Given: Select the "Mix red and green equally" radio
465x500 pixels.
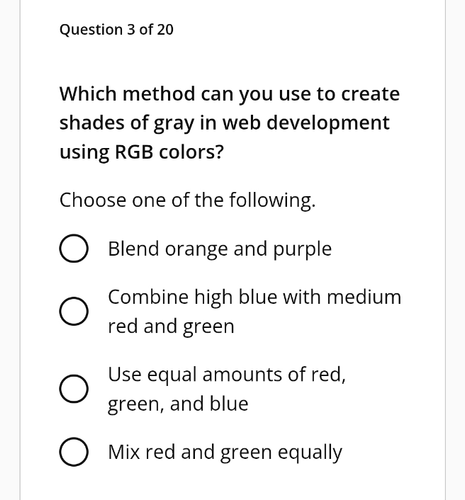Looking at the screenshot, I should [x=74, y=452].
